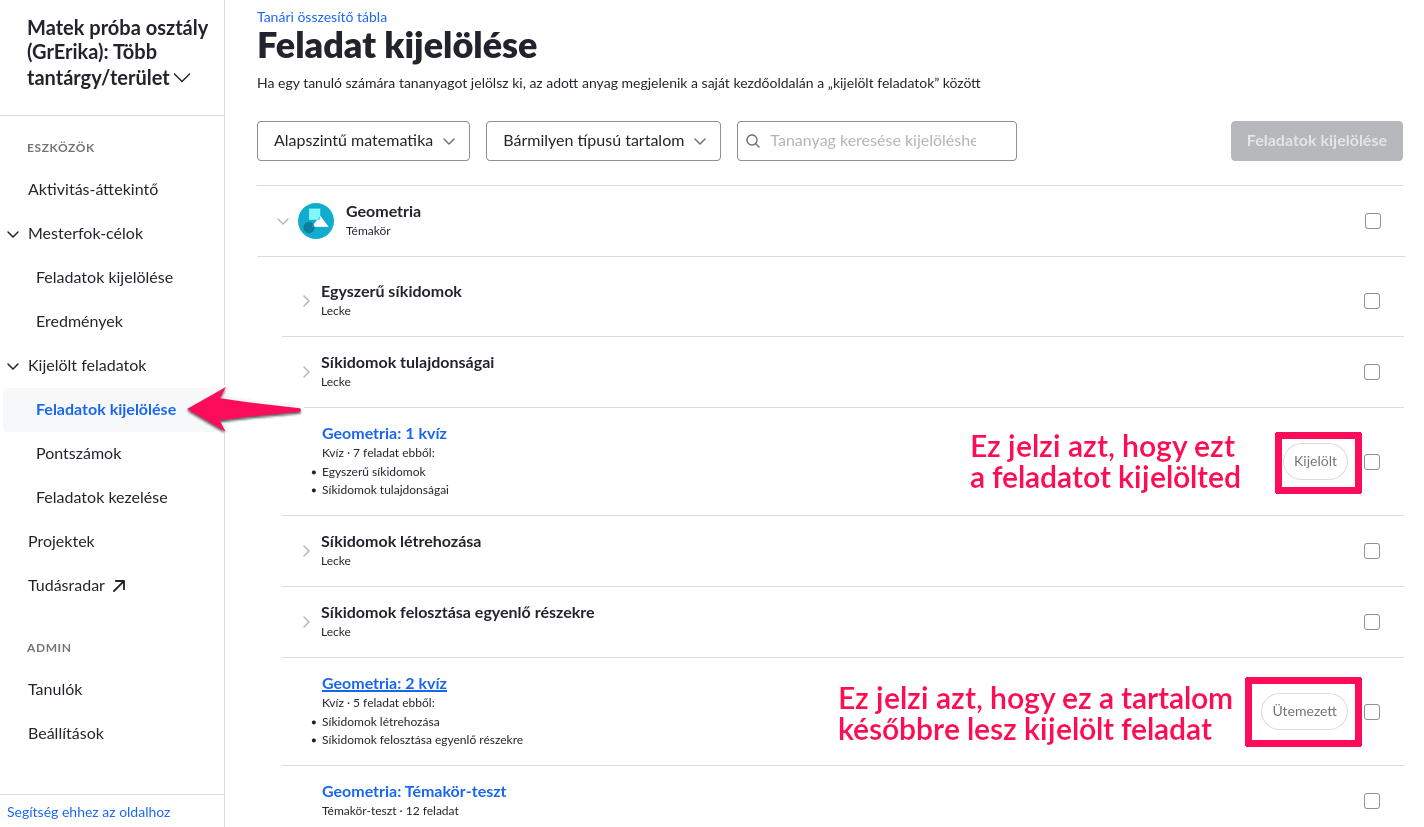Expand Egyszerű síkidomok lesson
The image size is (1424, 827).
pyautogui.click(x=306, y=301)
